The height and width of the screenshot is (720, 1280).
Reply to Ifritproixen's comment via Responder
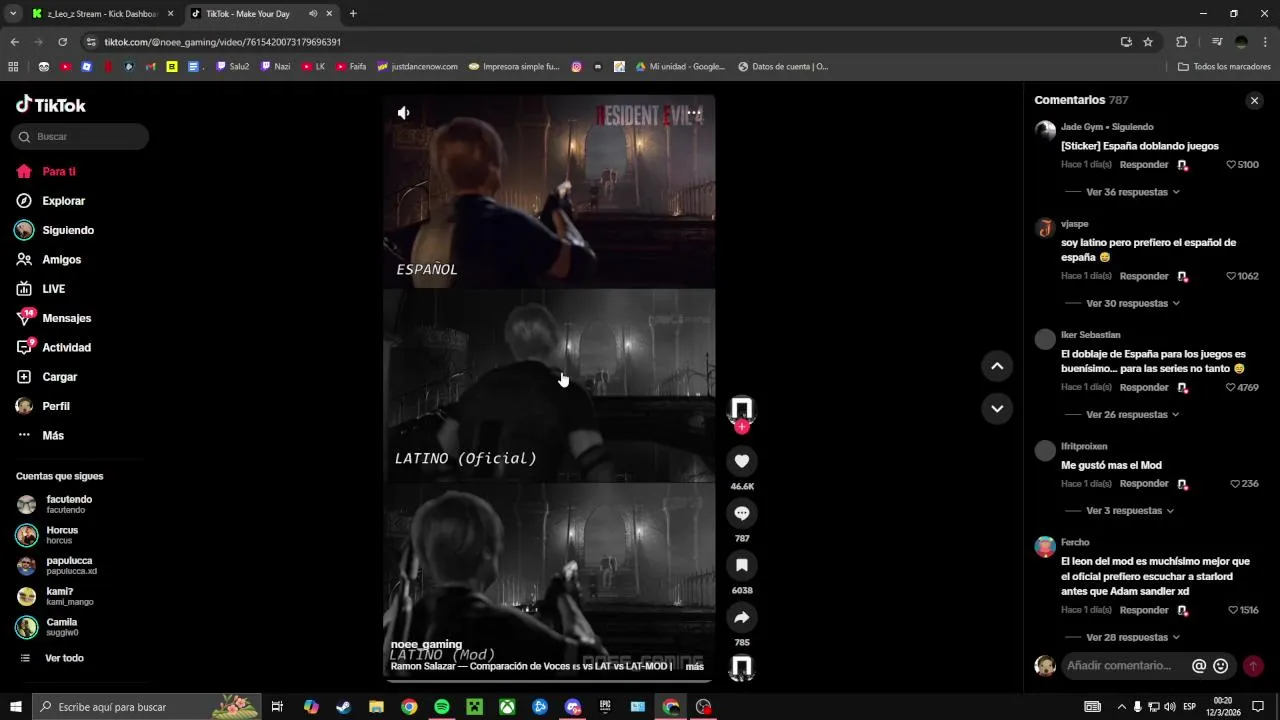(1144, 484)
